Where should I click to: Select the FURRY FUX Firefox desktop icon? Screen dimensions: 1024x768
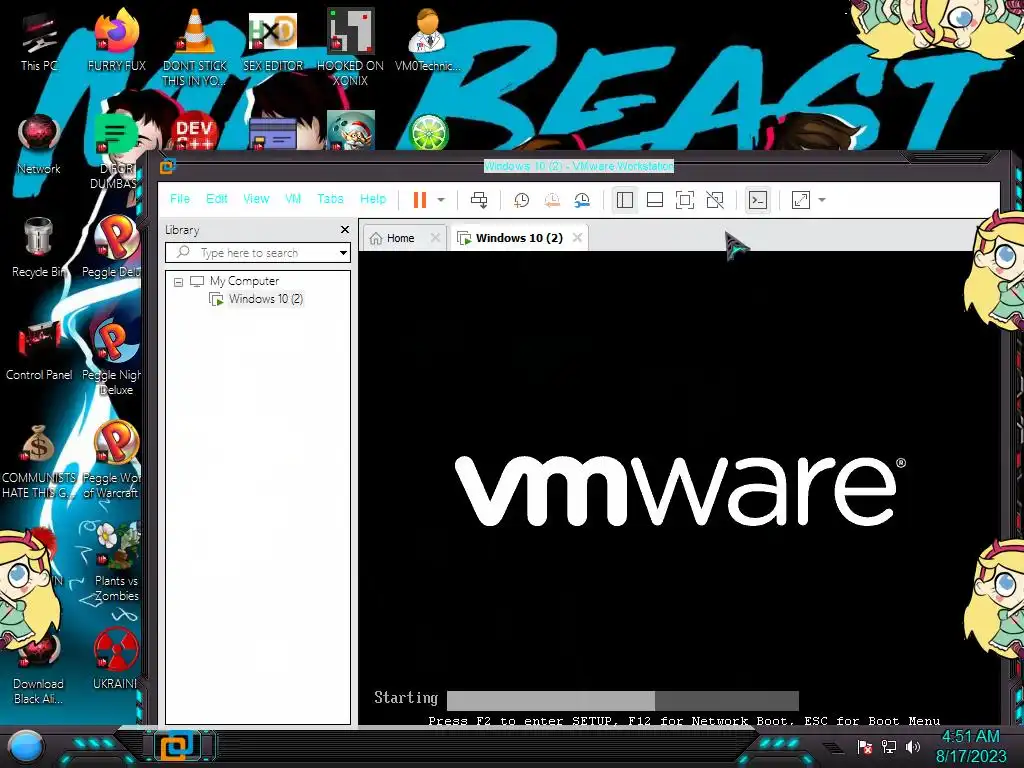[x=116, y=40]
